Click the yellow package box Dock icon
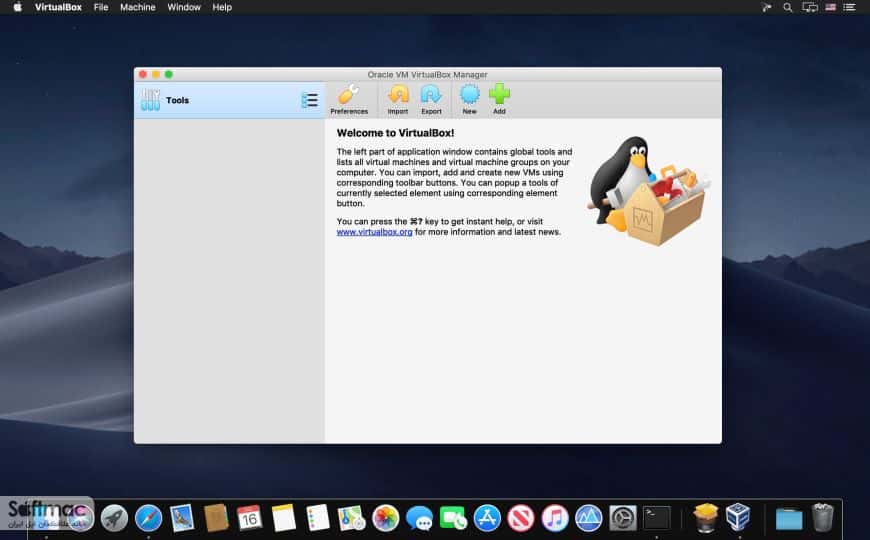Viewport: 870px width, 540px height. pyautogui.click(x=706, y=517)
